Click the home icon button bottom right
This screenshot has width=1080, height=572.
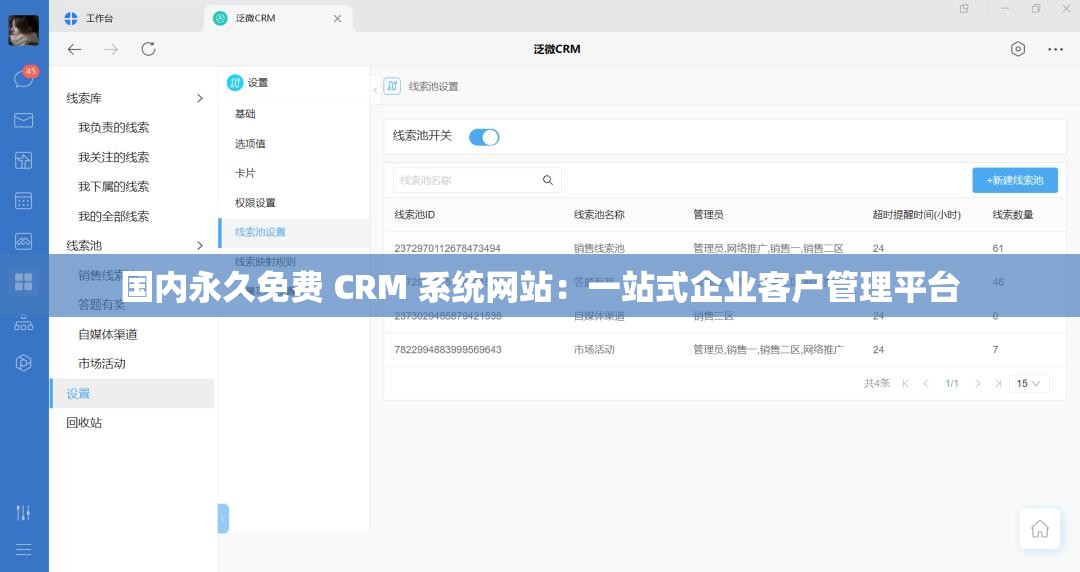click(1039, 529)
